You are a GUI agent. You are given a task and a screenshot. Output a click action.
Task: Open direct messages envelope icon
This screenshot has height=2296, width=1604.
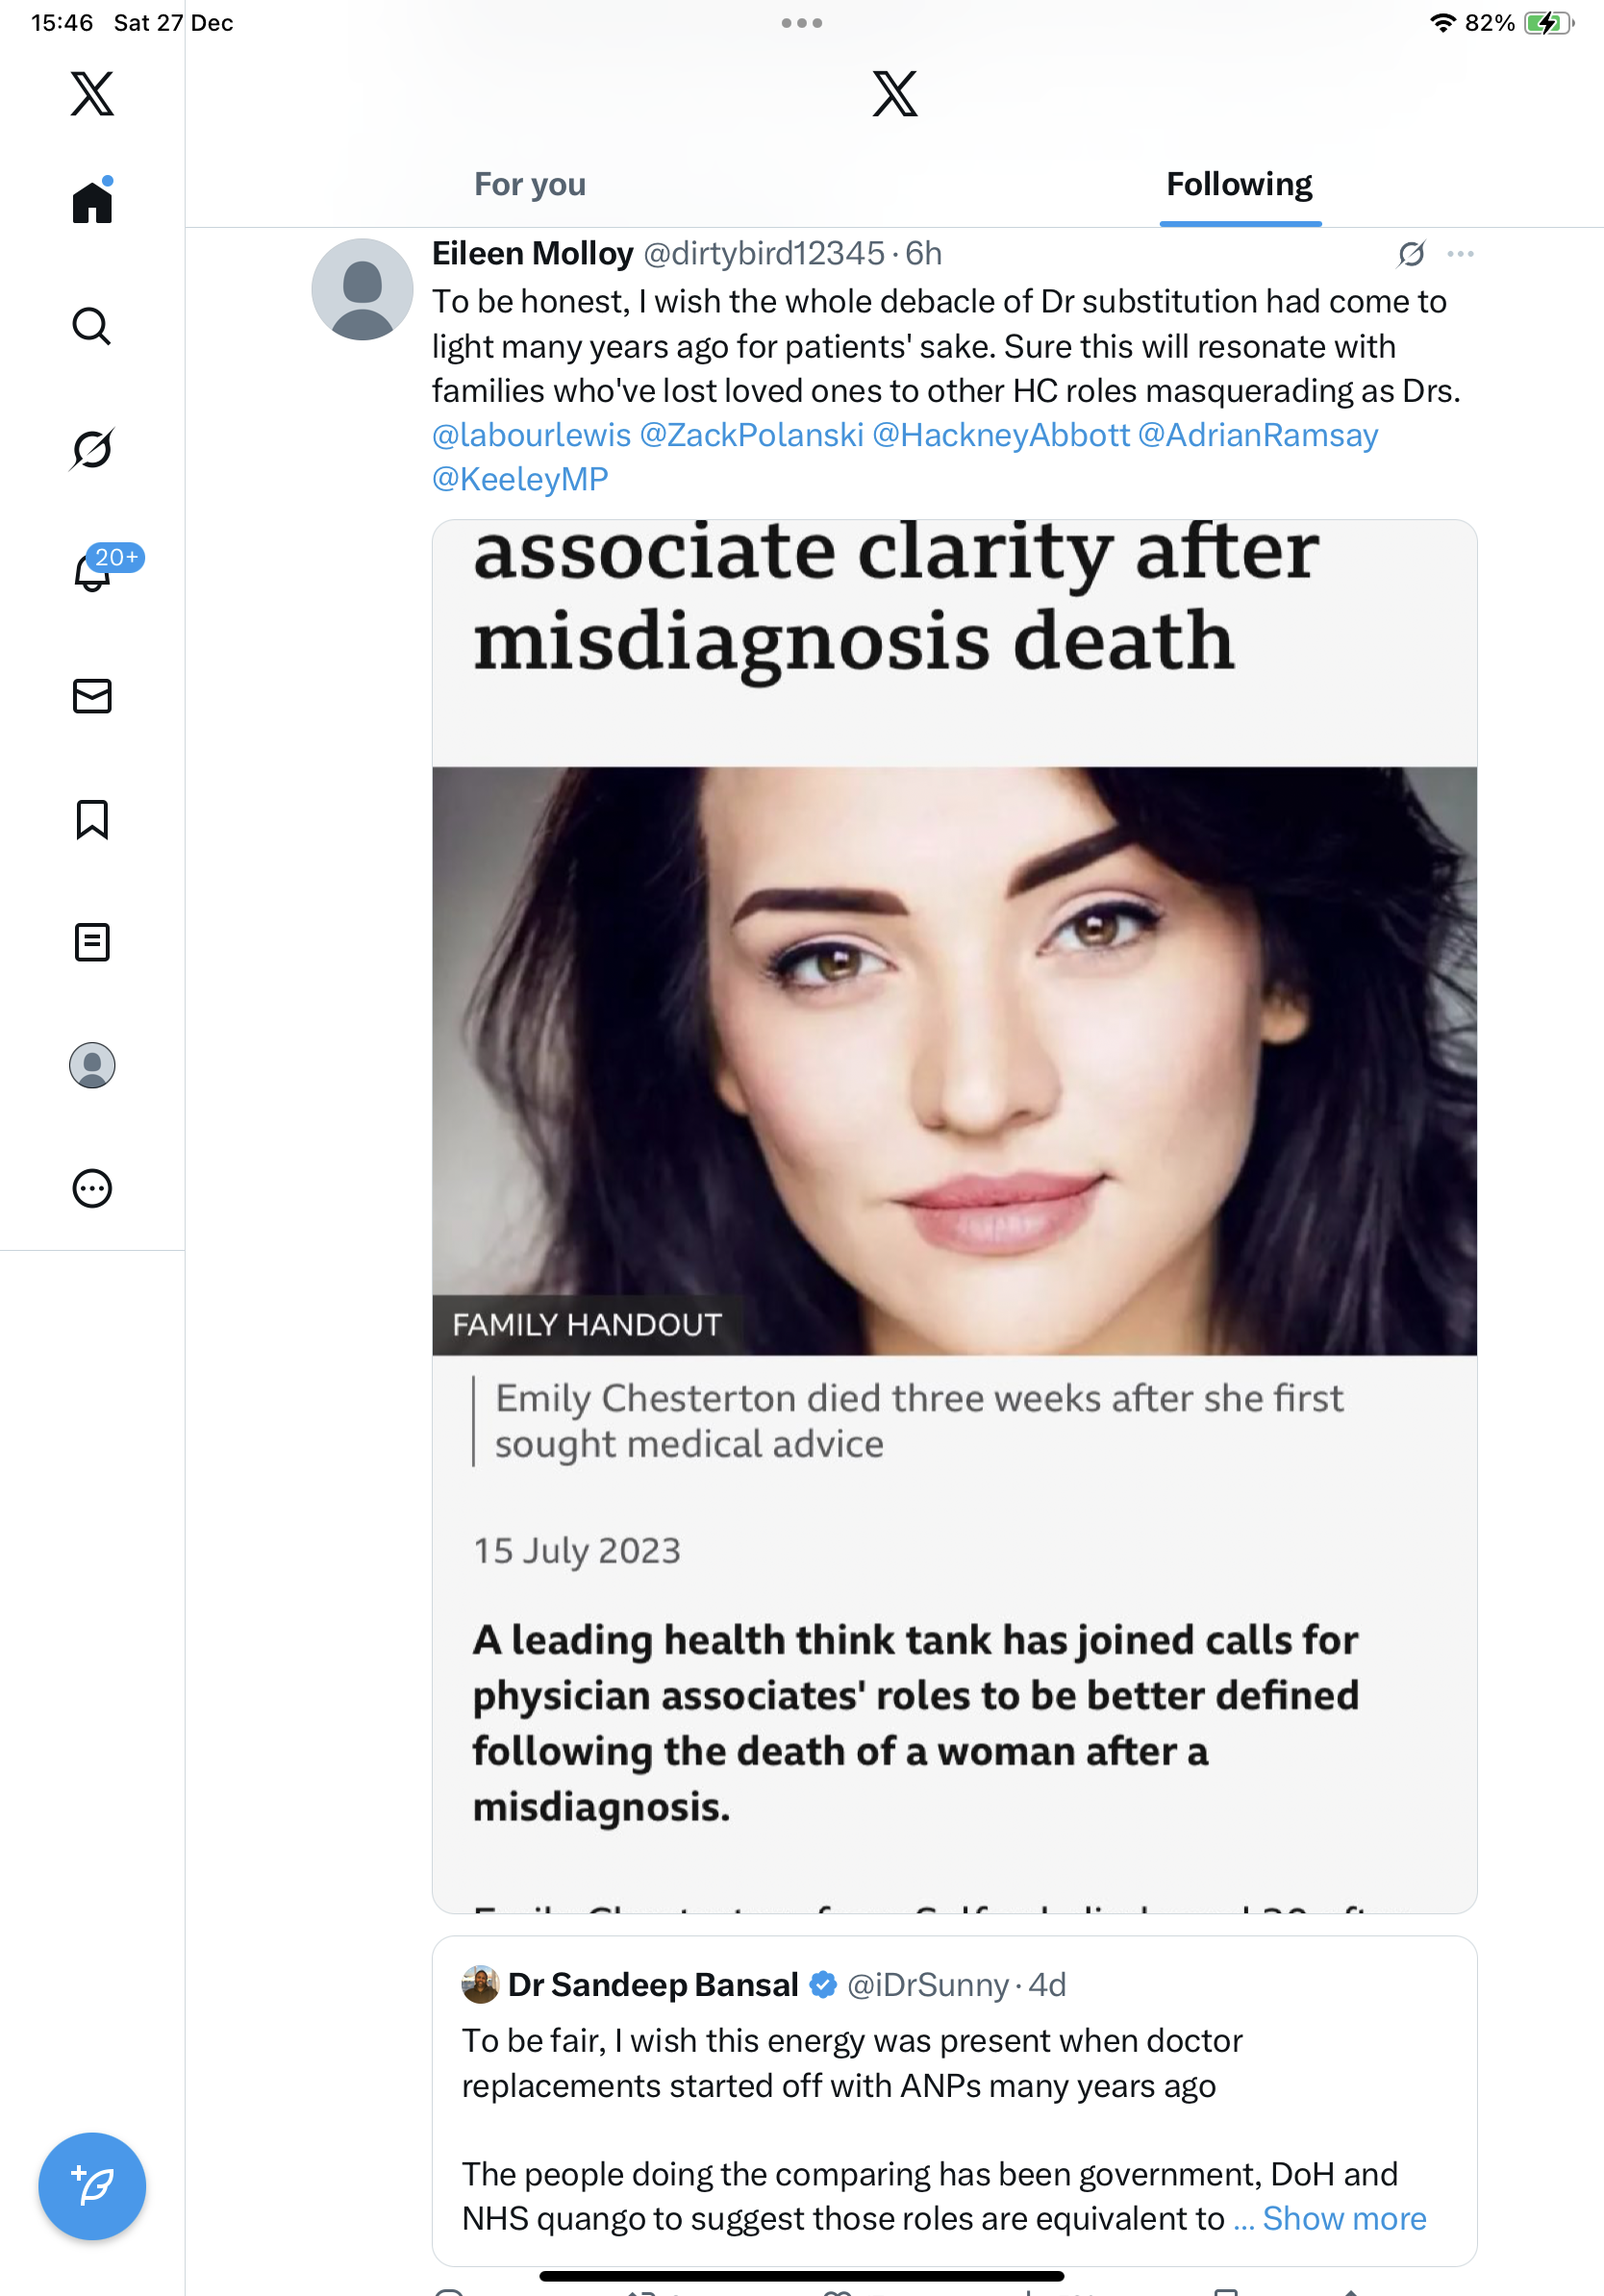[x=92, y=696]
